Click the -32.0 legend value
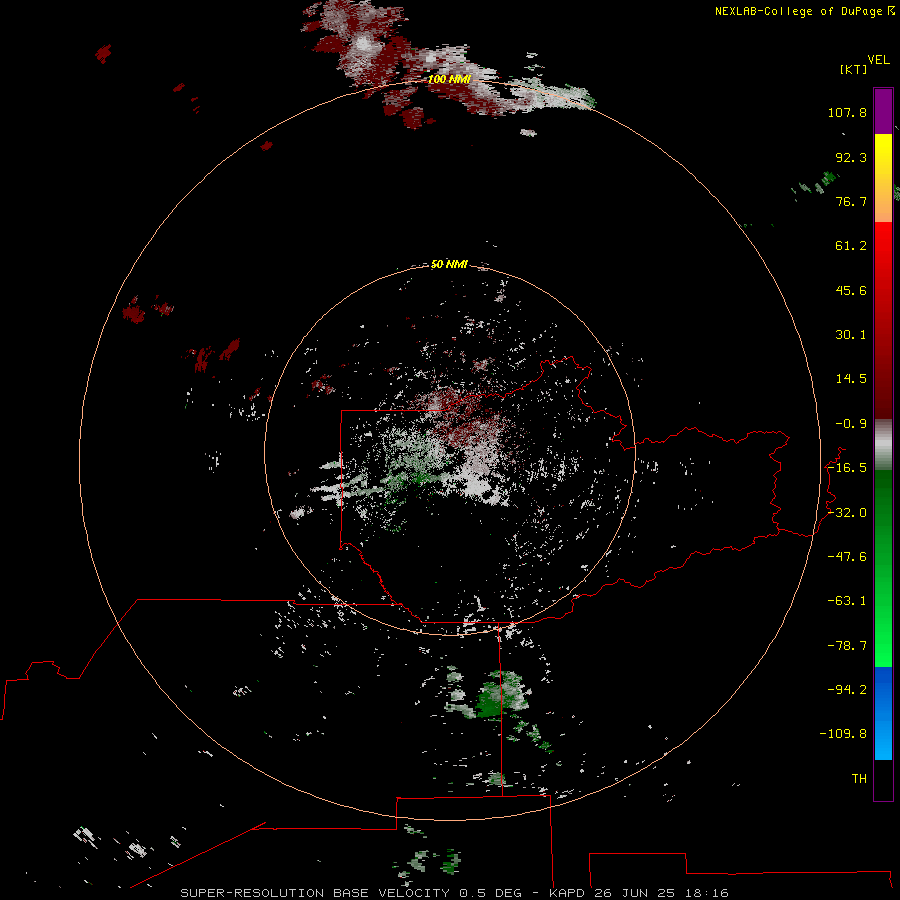Screen dimensions: 900x900 coord(847,513)
